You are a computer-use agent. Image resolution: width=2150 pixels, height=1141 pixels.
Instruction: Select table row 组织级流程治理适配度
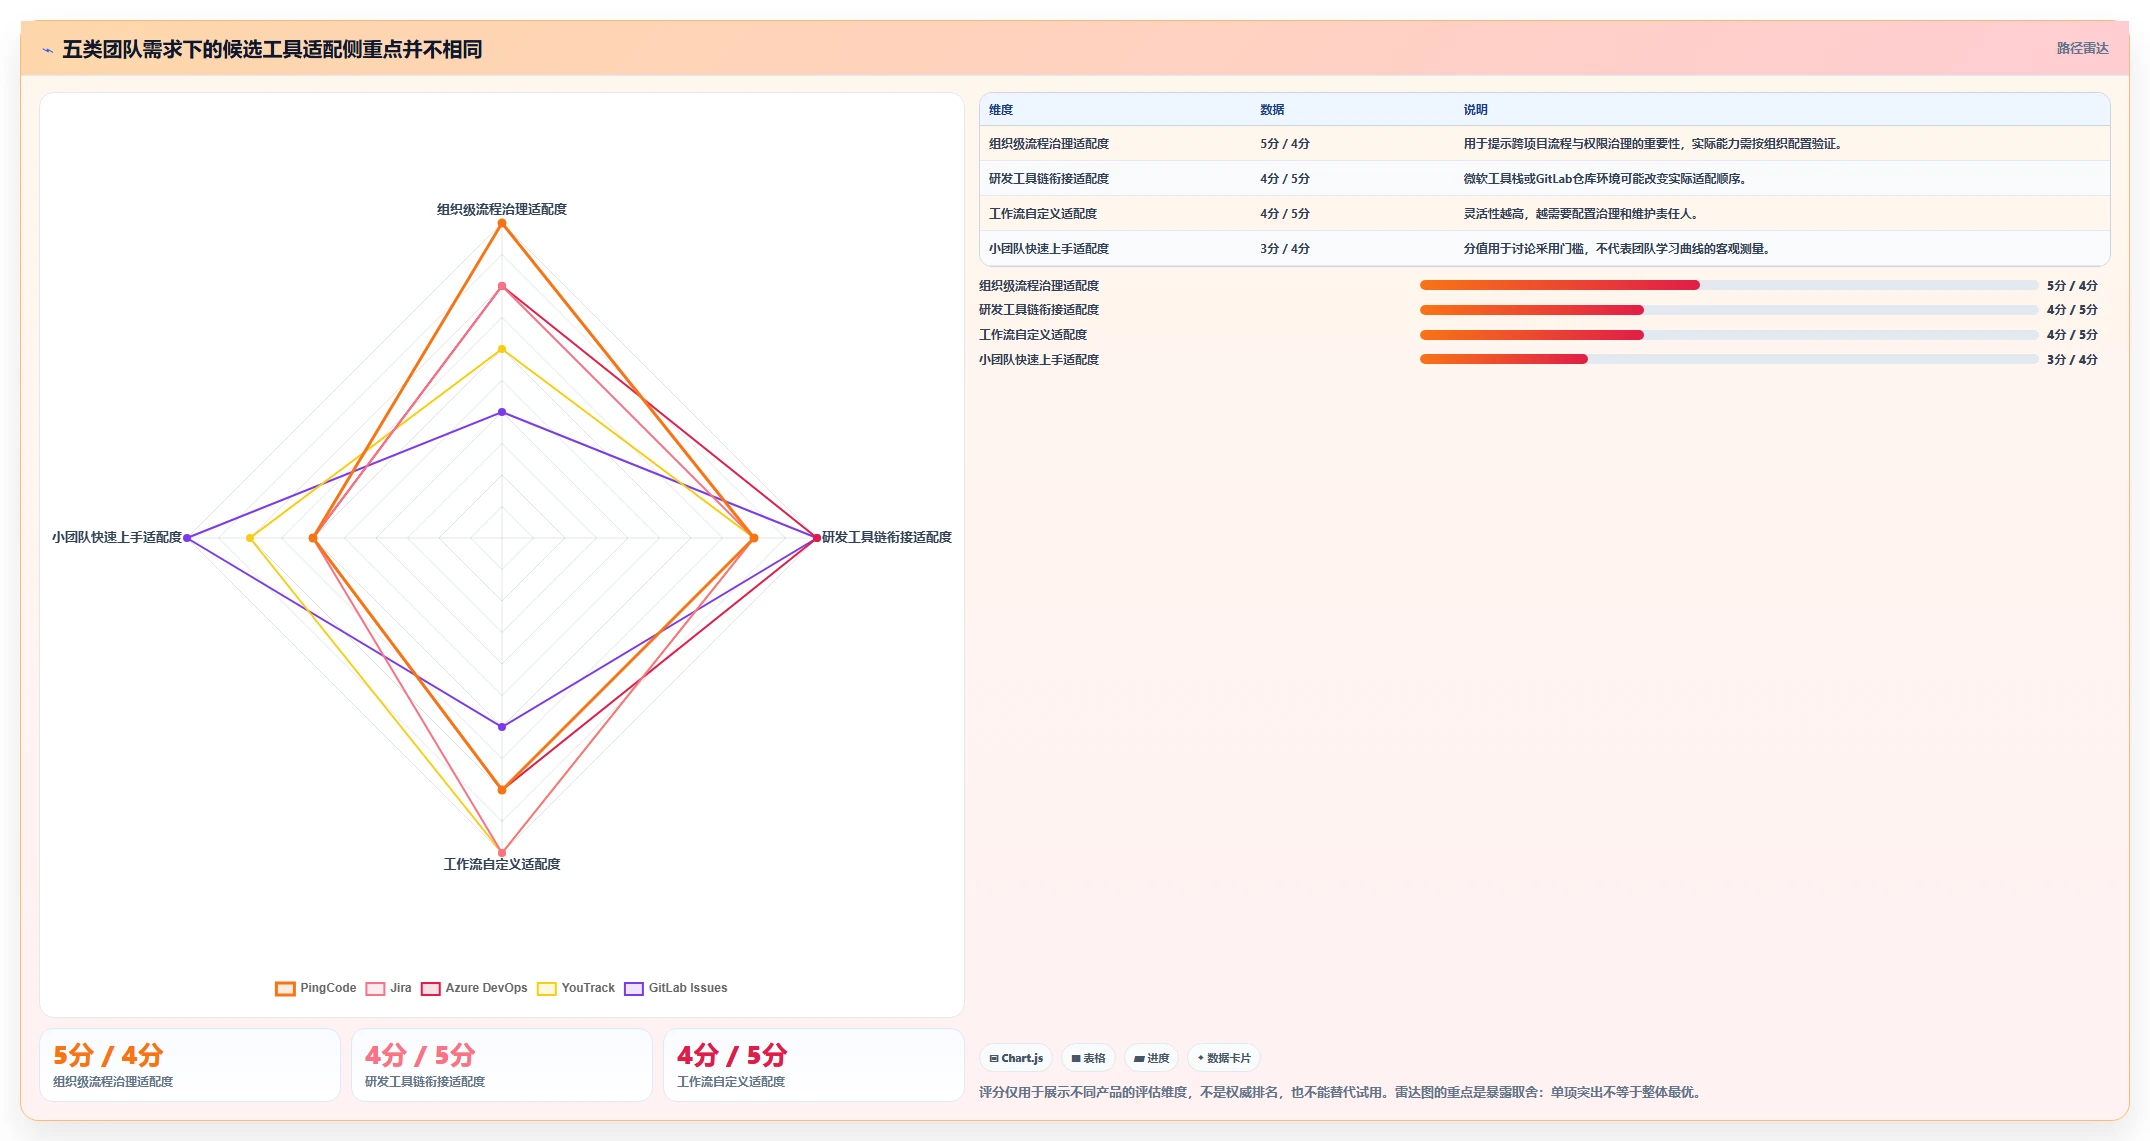[x=1544, y=144]
